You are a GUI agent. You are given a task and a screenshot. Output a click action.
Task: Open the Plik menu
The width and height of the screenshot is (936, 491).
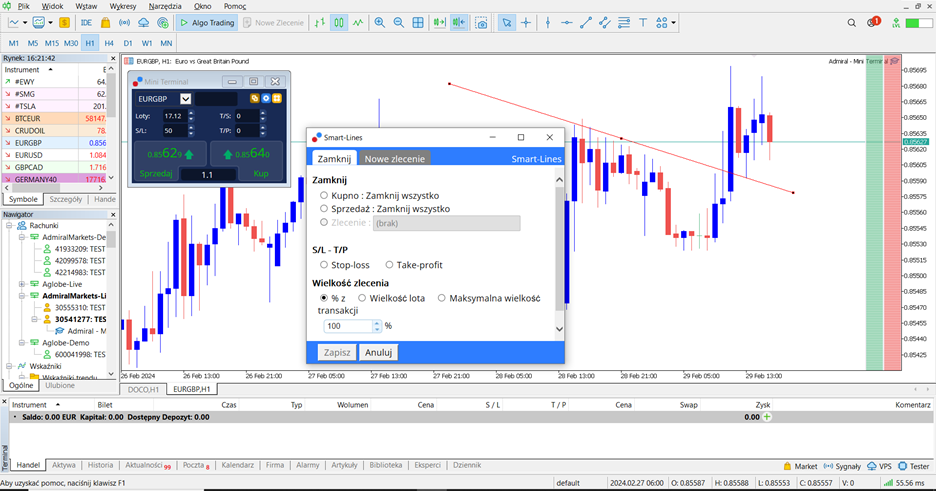click(24, 6)
